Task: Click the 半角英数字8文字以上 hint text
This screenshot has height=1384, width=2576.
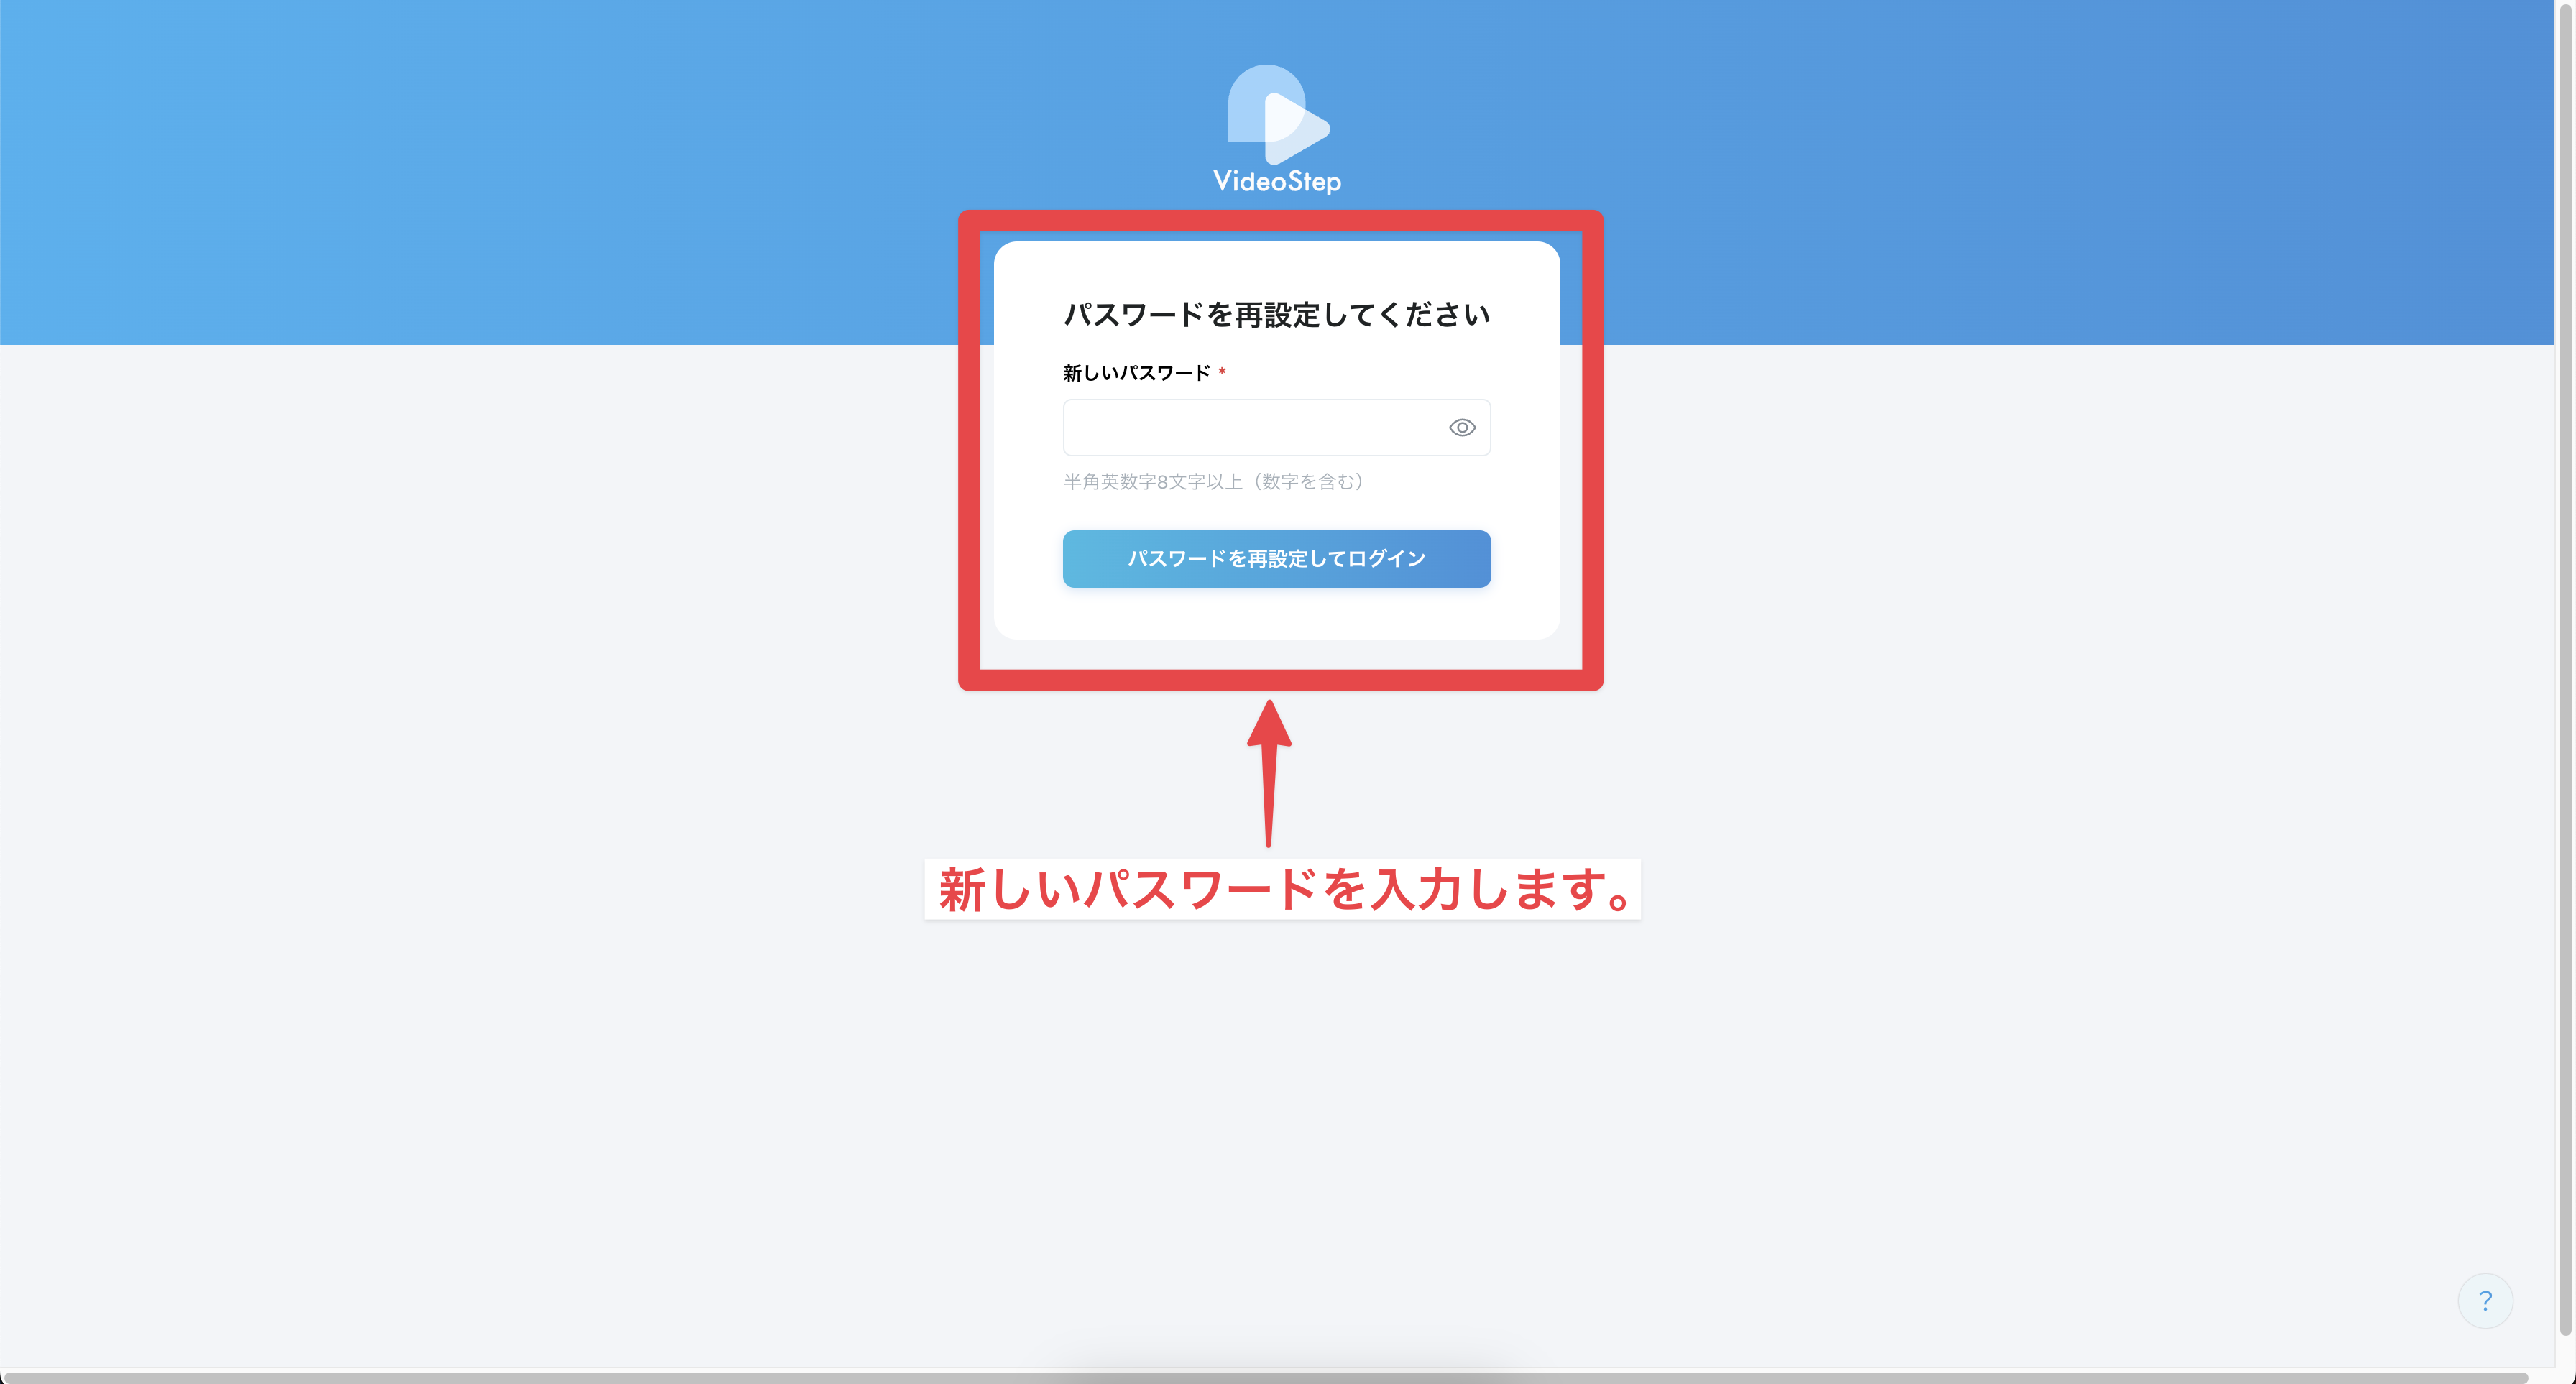Action: point(1214,482)
